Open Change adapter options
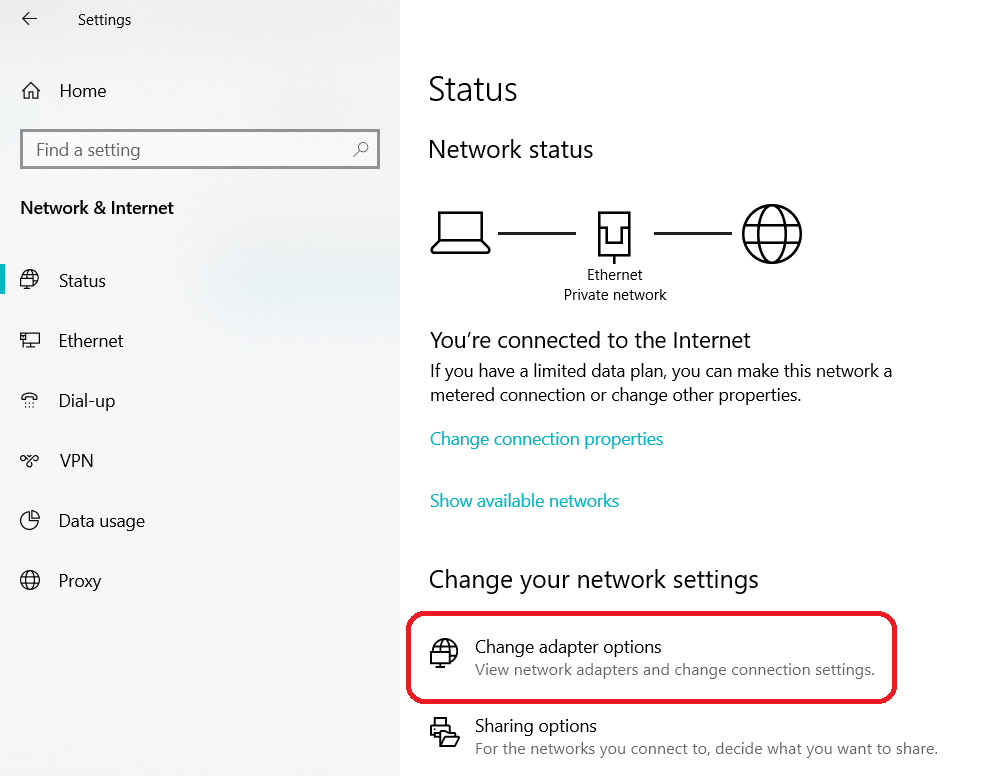995x776 pixels. [568, 647]
